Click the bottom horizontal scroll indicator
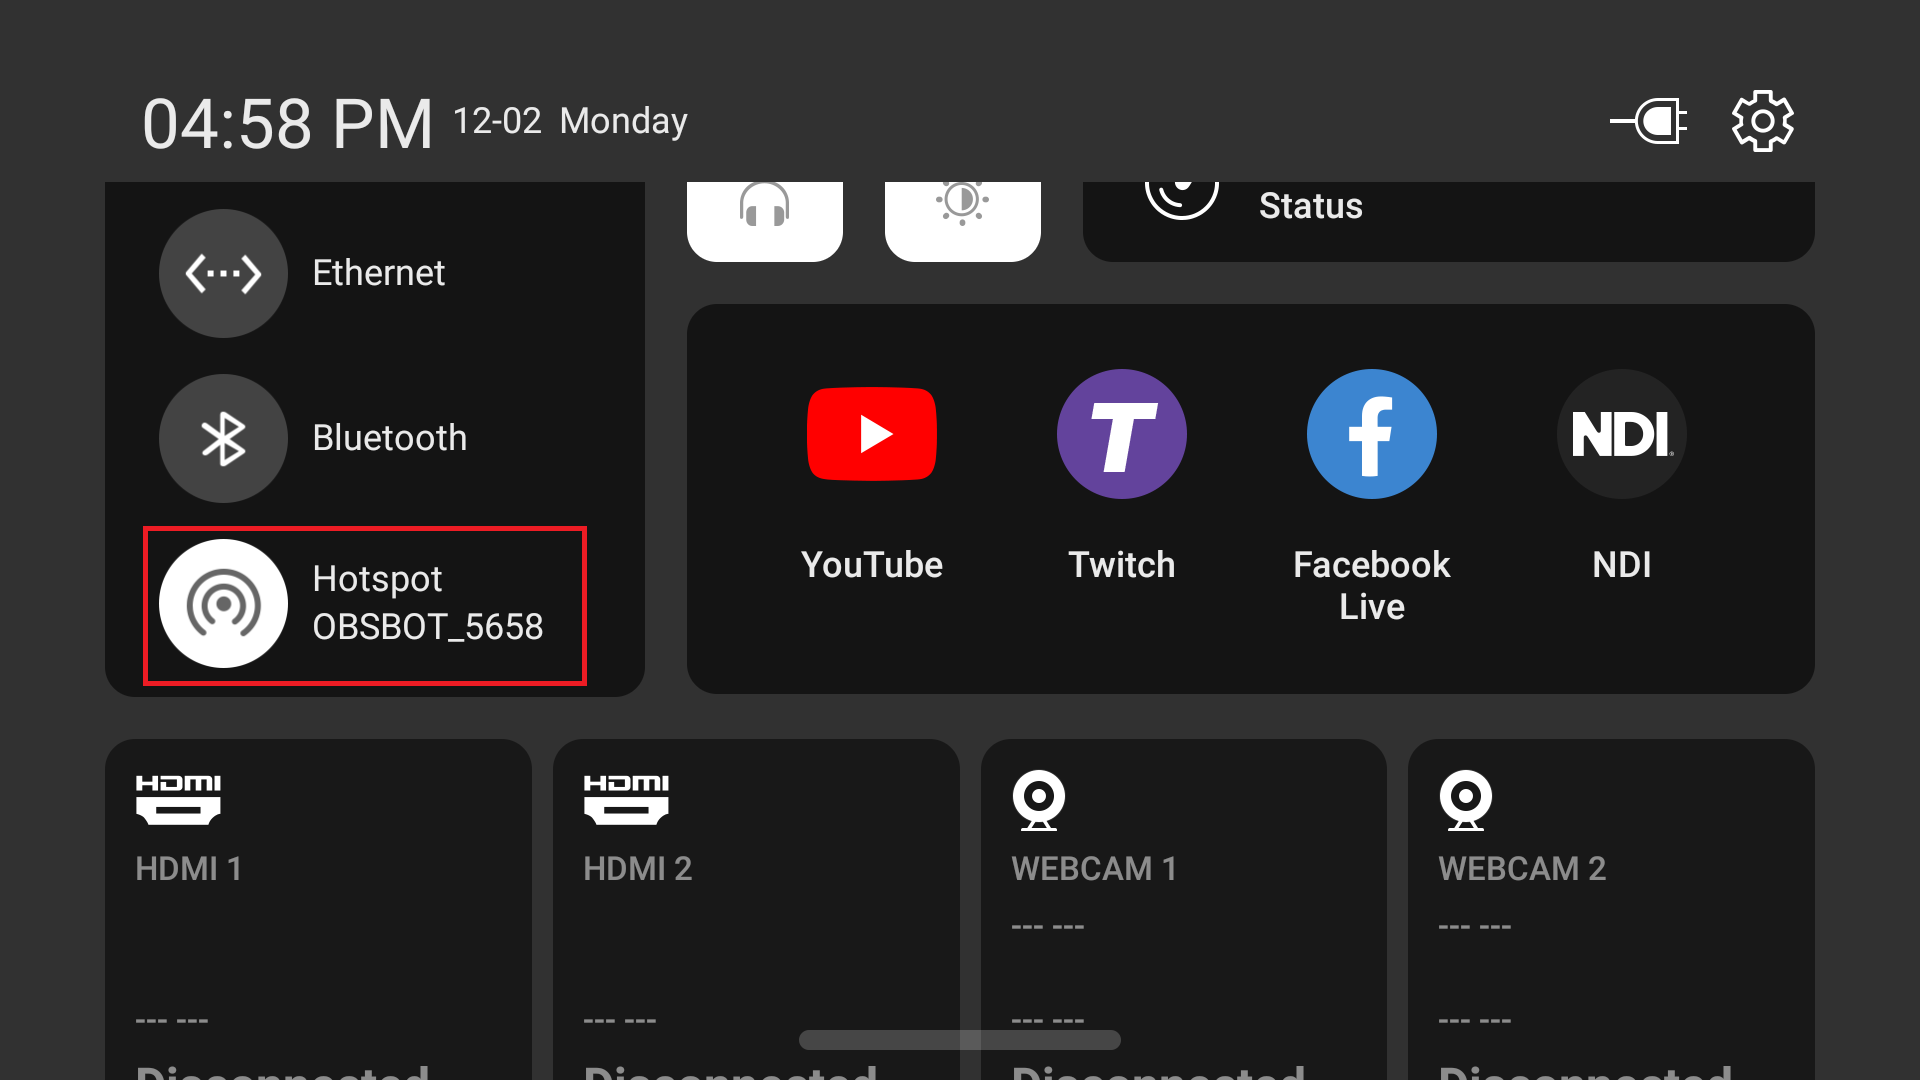Viewport: 1920px width, 1080px height. 960,1040
